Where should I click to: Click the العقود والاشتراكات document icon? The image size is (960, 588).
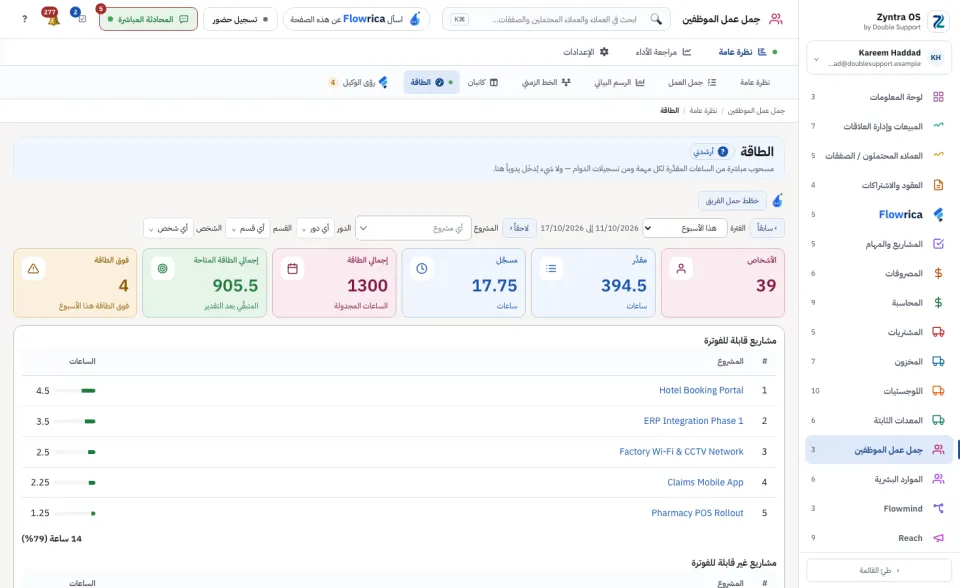point(938,185)
